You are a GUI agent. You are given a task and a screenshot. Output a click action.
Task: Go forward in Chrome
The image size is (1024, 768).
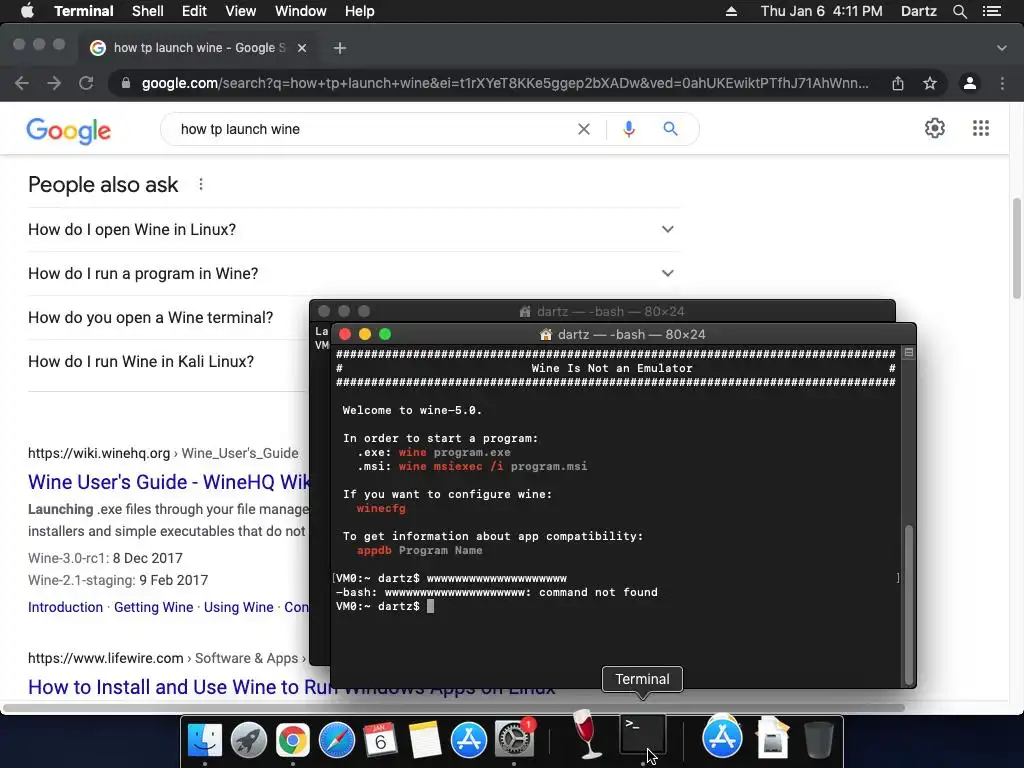(x=54, y=83)
